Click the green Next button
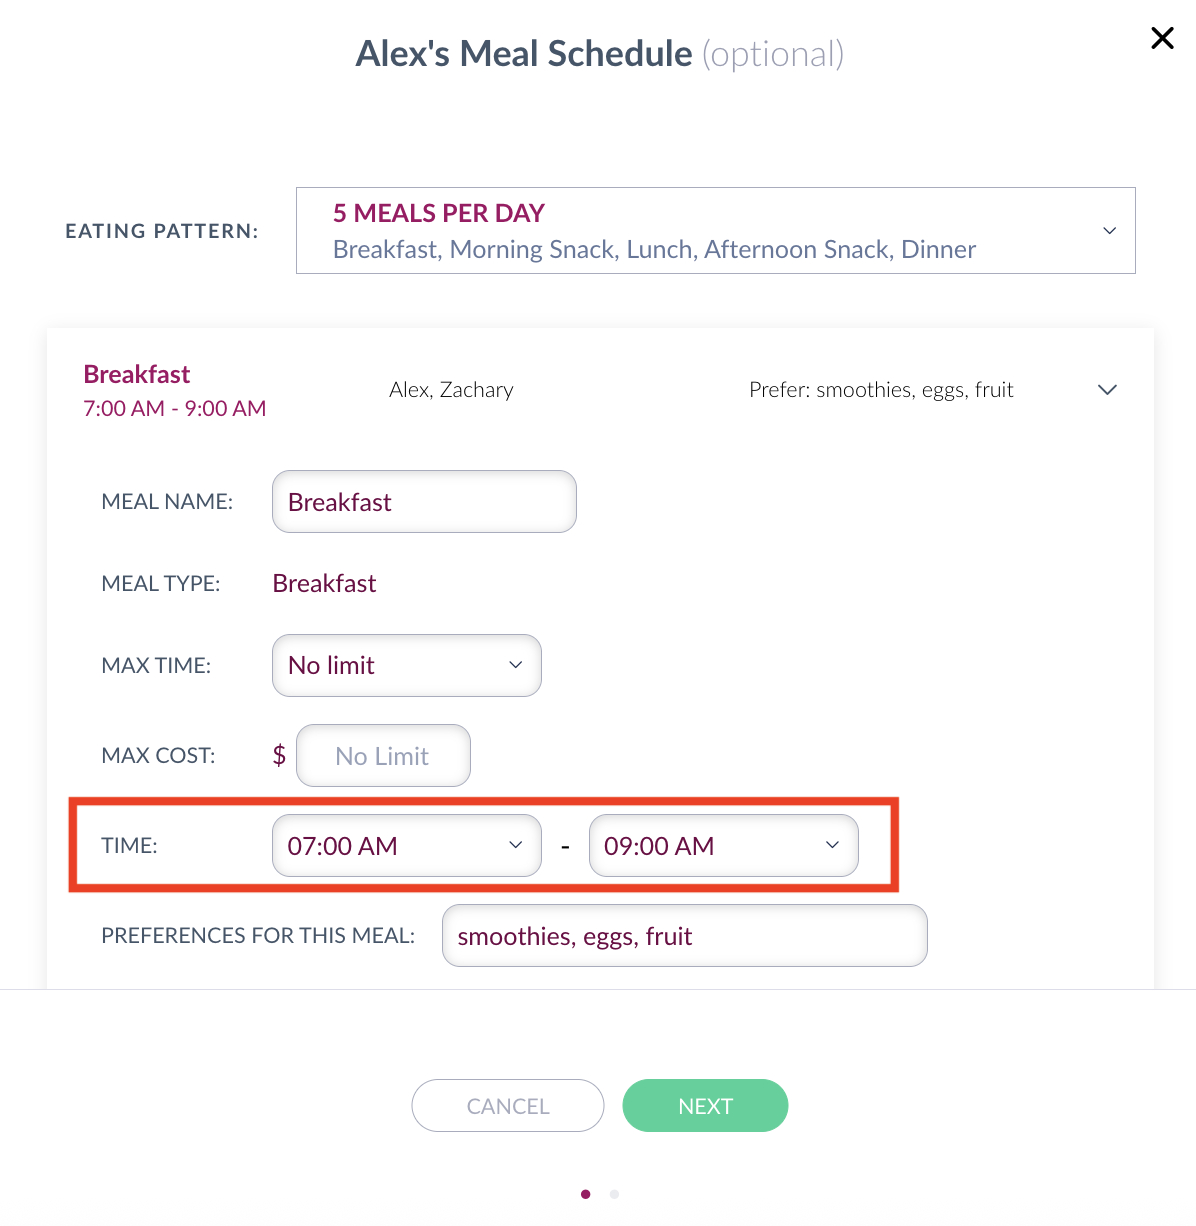 [706, 1105]
